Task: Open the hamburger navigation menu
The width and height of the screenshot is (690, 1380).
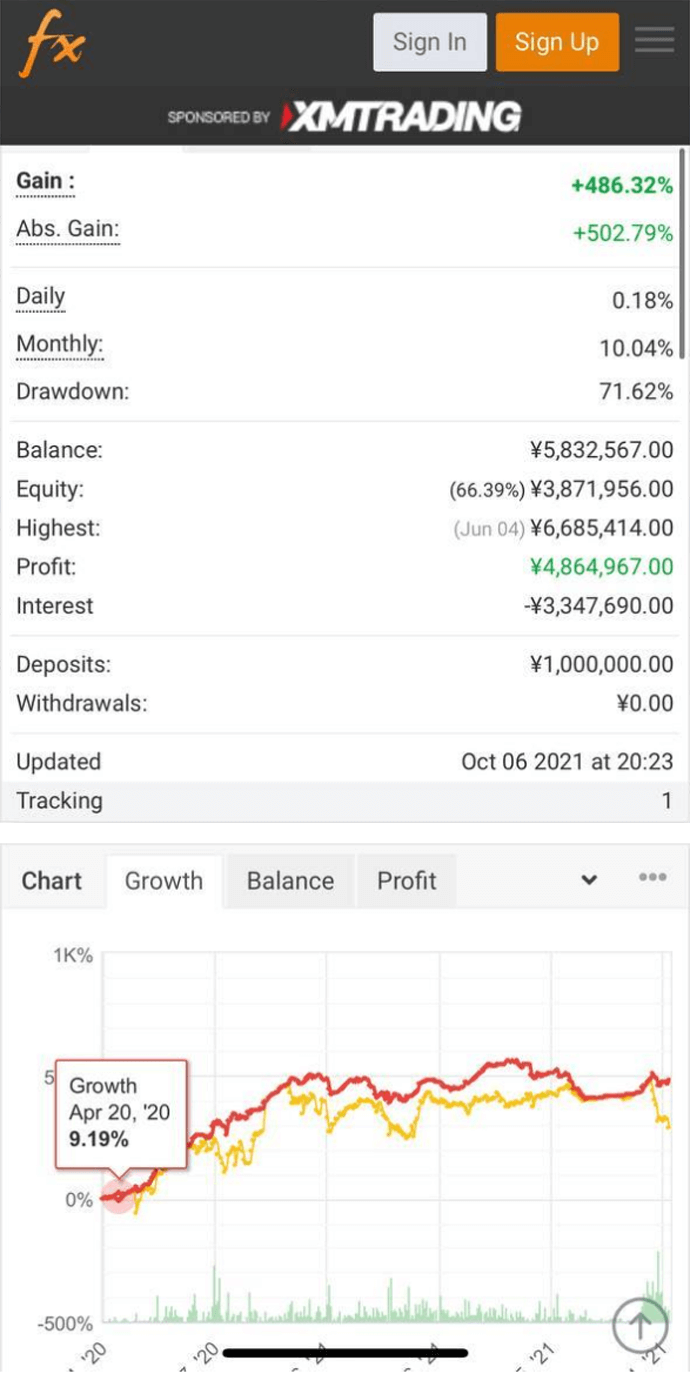Action: coord(654,42)
